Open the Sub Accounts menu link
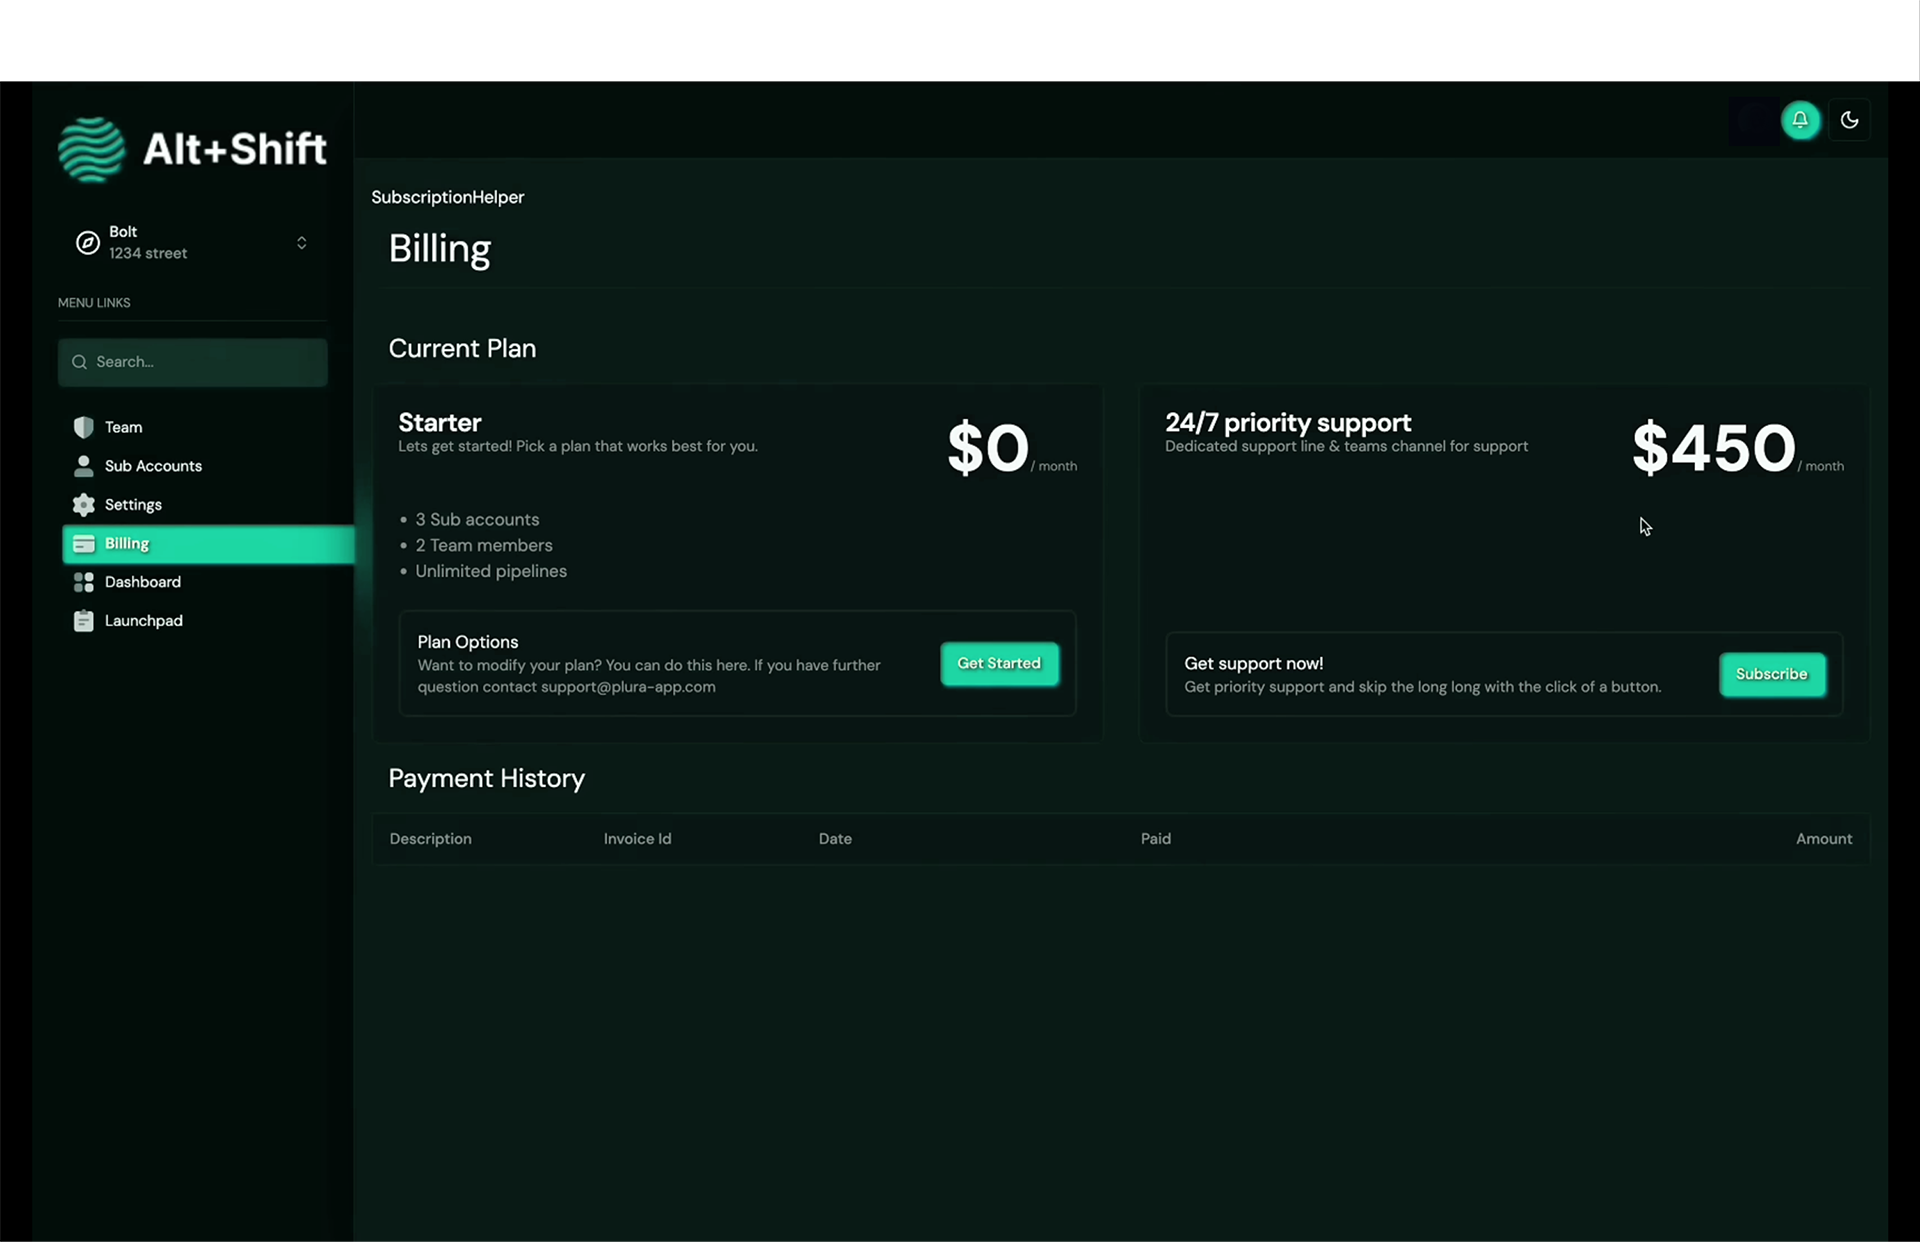The image size is (1920, 1242). coord(153,466)
